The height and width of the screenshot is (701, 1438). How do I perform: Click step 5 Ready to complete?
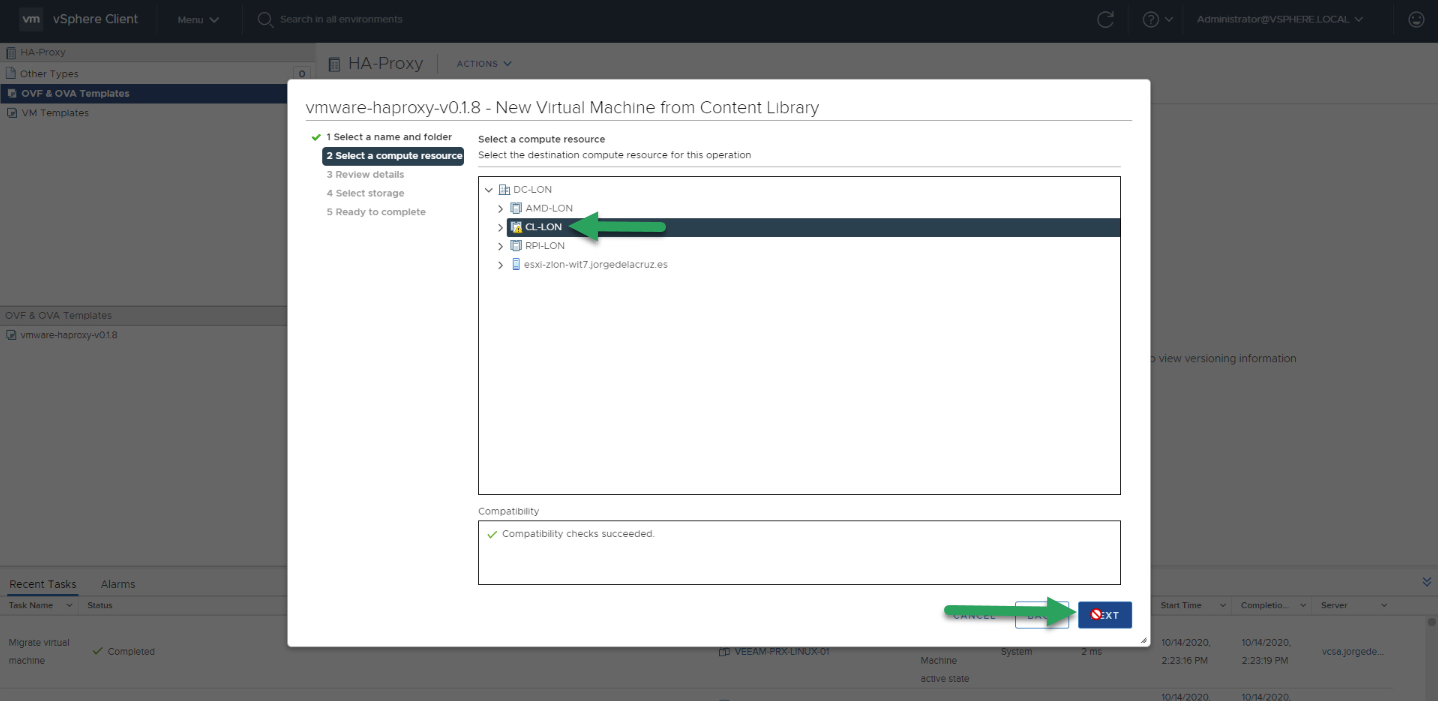(376, 212)
